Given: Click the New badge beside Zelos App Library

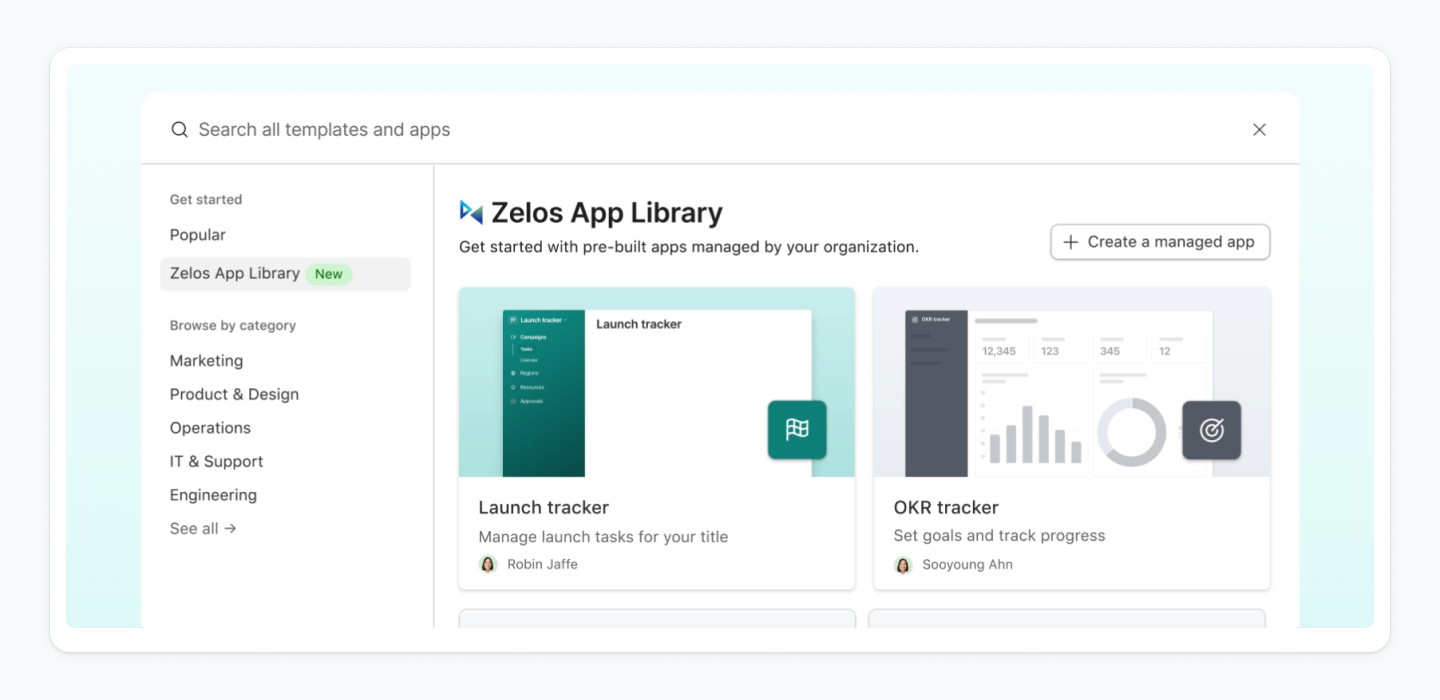Looking at the screenshot, I should pyautogui.click(x=329, y=274).
